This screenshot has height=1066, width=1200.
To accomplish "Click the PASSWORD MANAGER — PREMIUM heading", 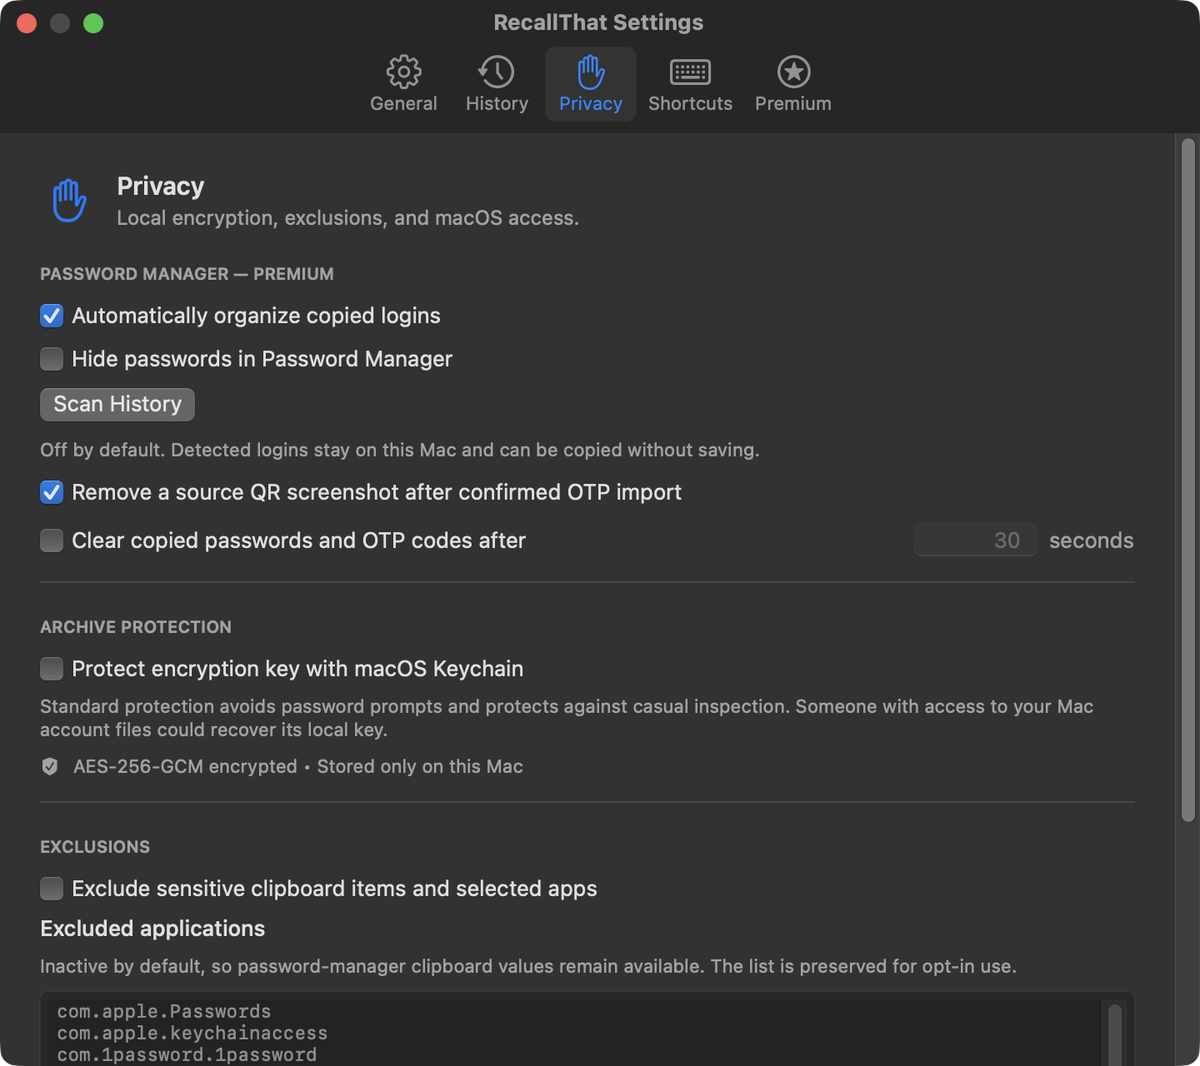I will coord(187,274).
